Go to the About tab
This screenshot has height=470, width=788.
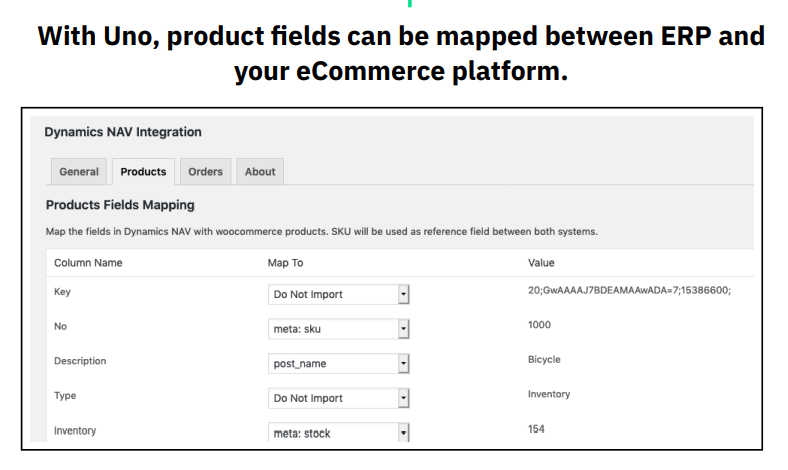coord(260,172)
